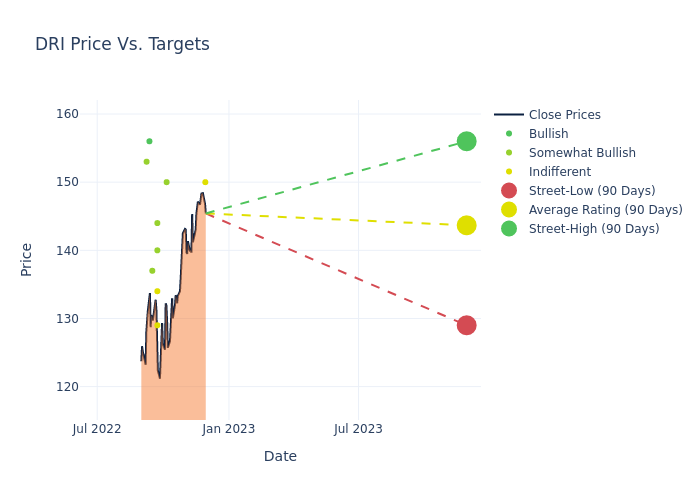Click the chart title DRI Price Vs. Targets
700x500 pixels.
pyautogui.click(x=122, y=44)
